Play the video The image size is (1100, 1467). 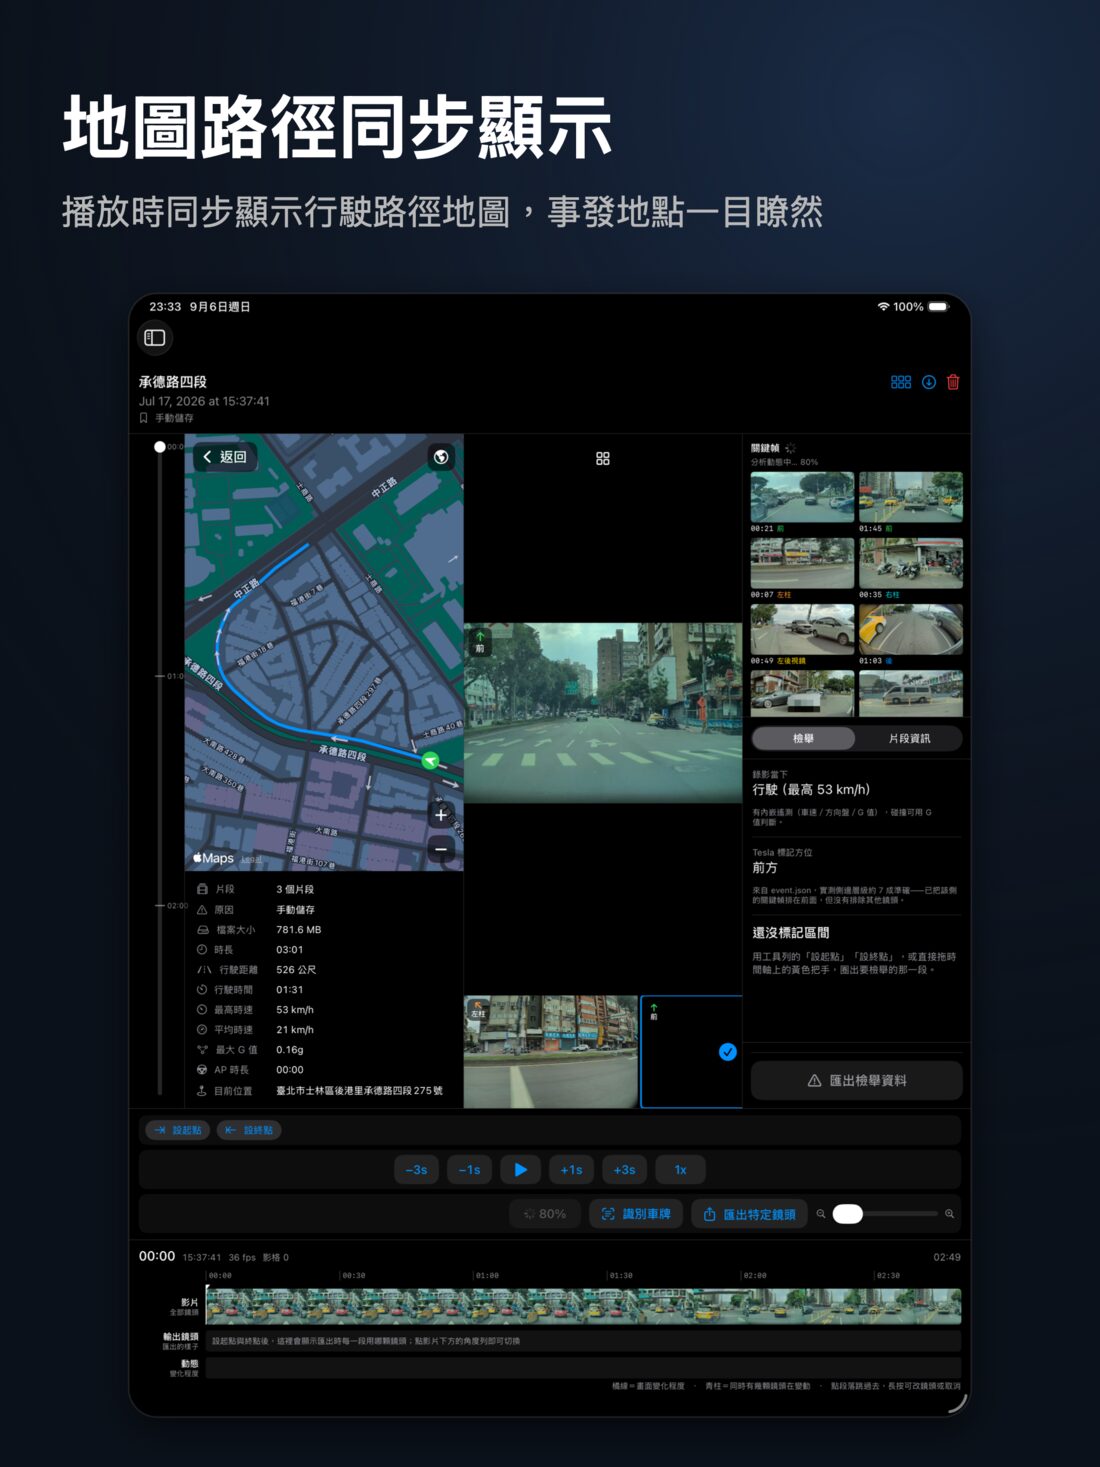coord(520,1170)
